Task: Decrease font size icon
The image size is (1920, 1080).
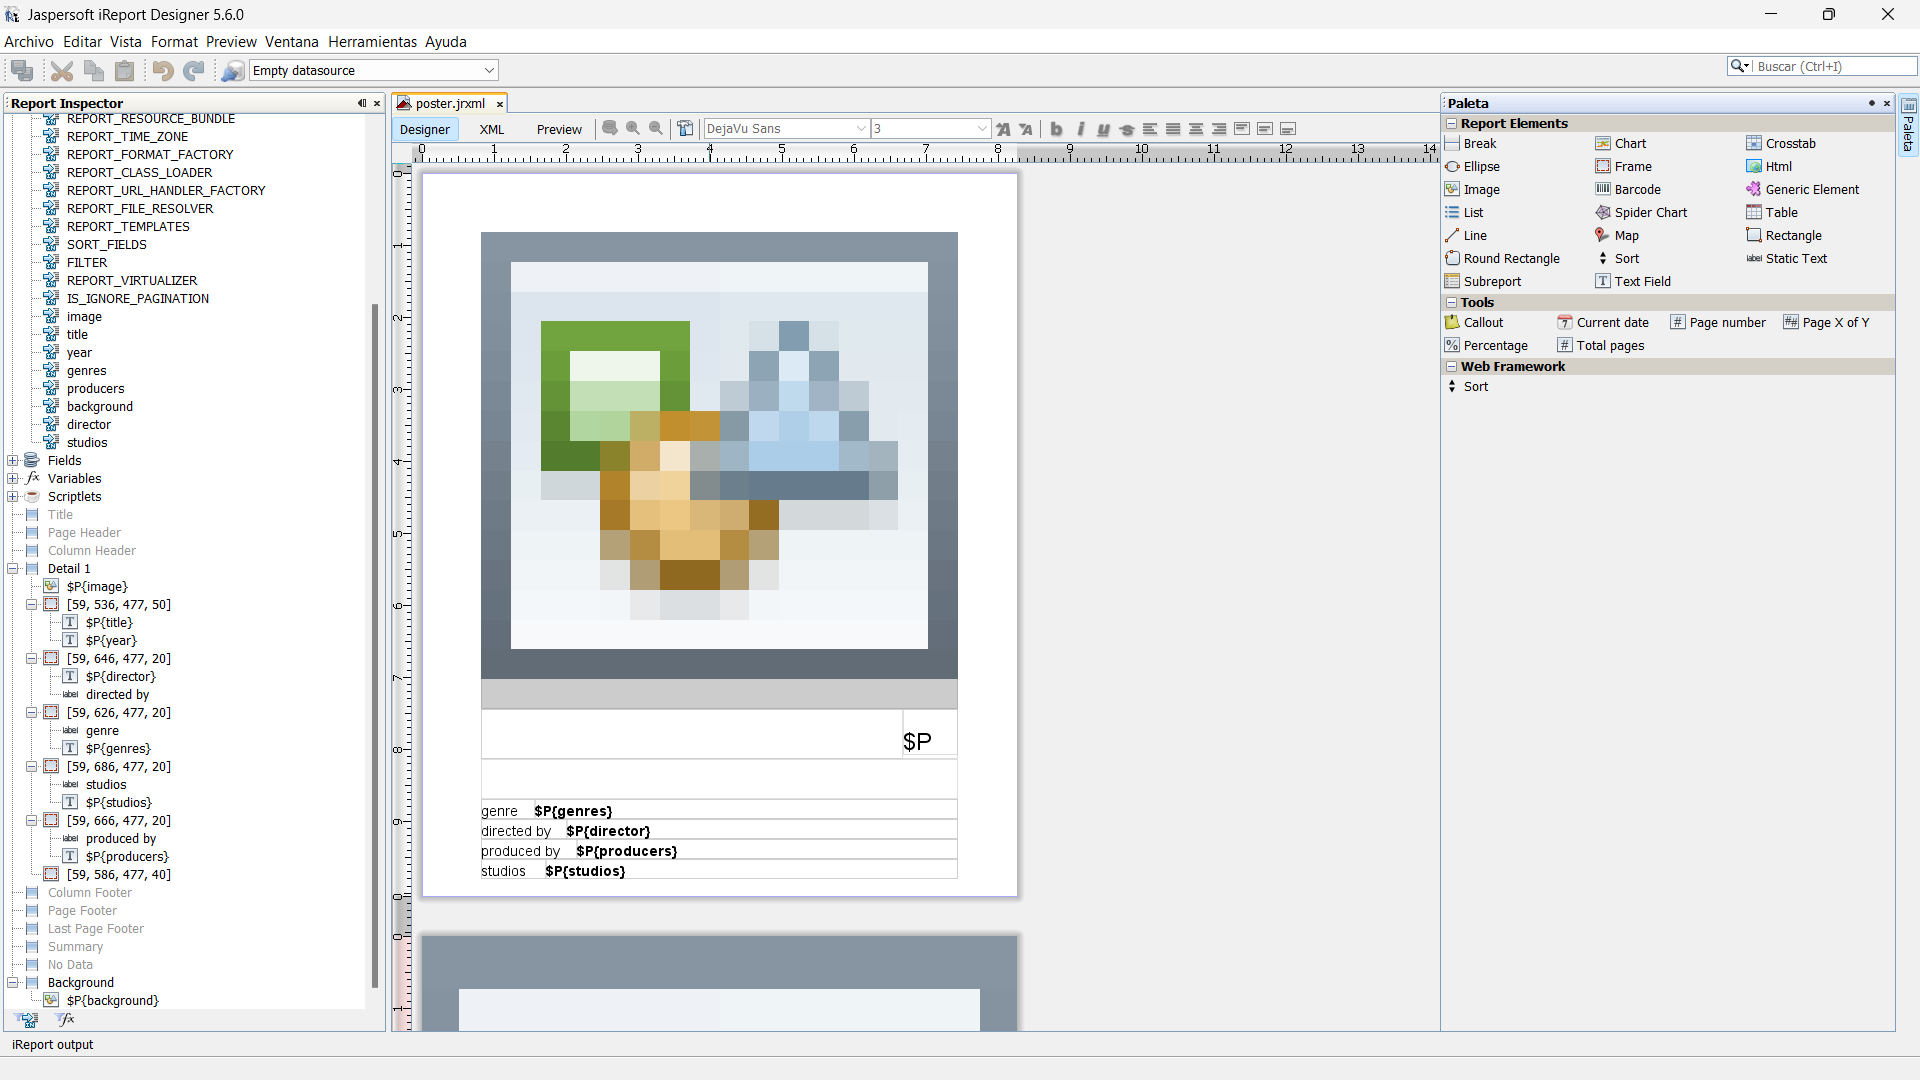Action: pos(1026,129)
